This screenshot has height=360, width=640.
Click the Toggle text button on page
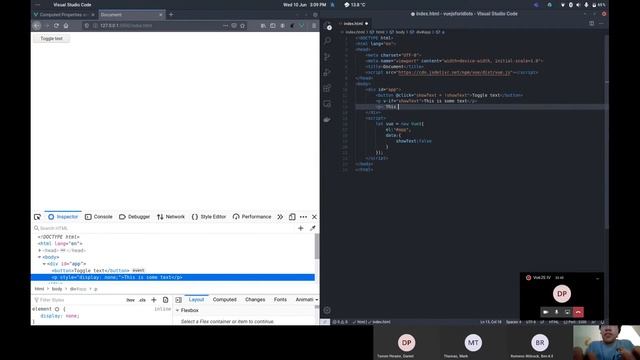coord(51,38)
